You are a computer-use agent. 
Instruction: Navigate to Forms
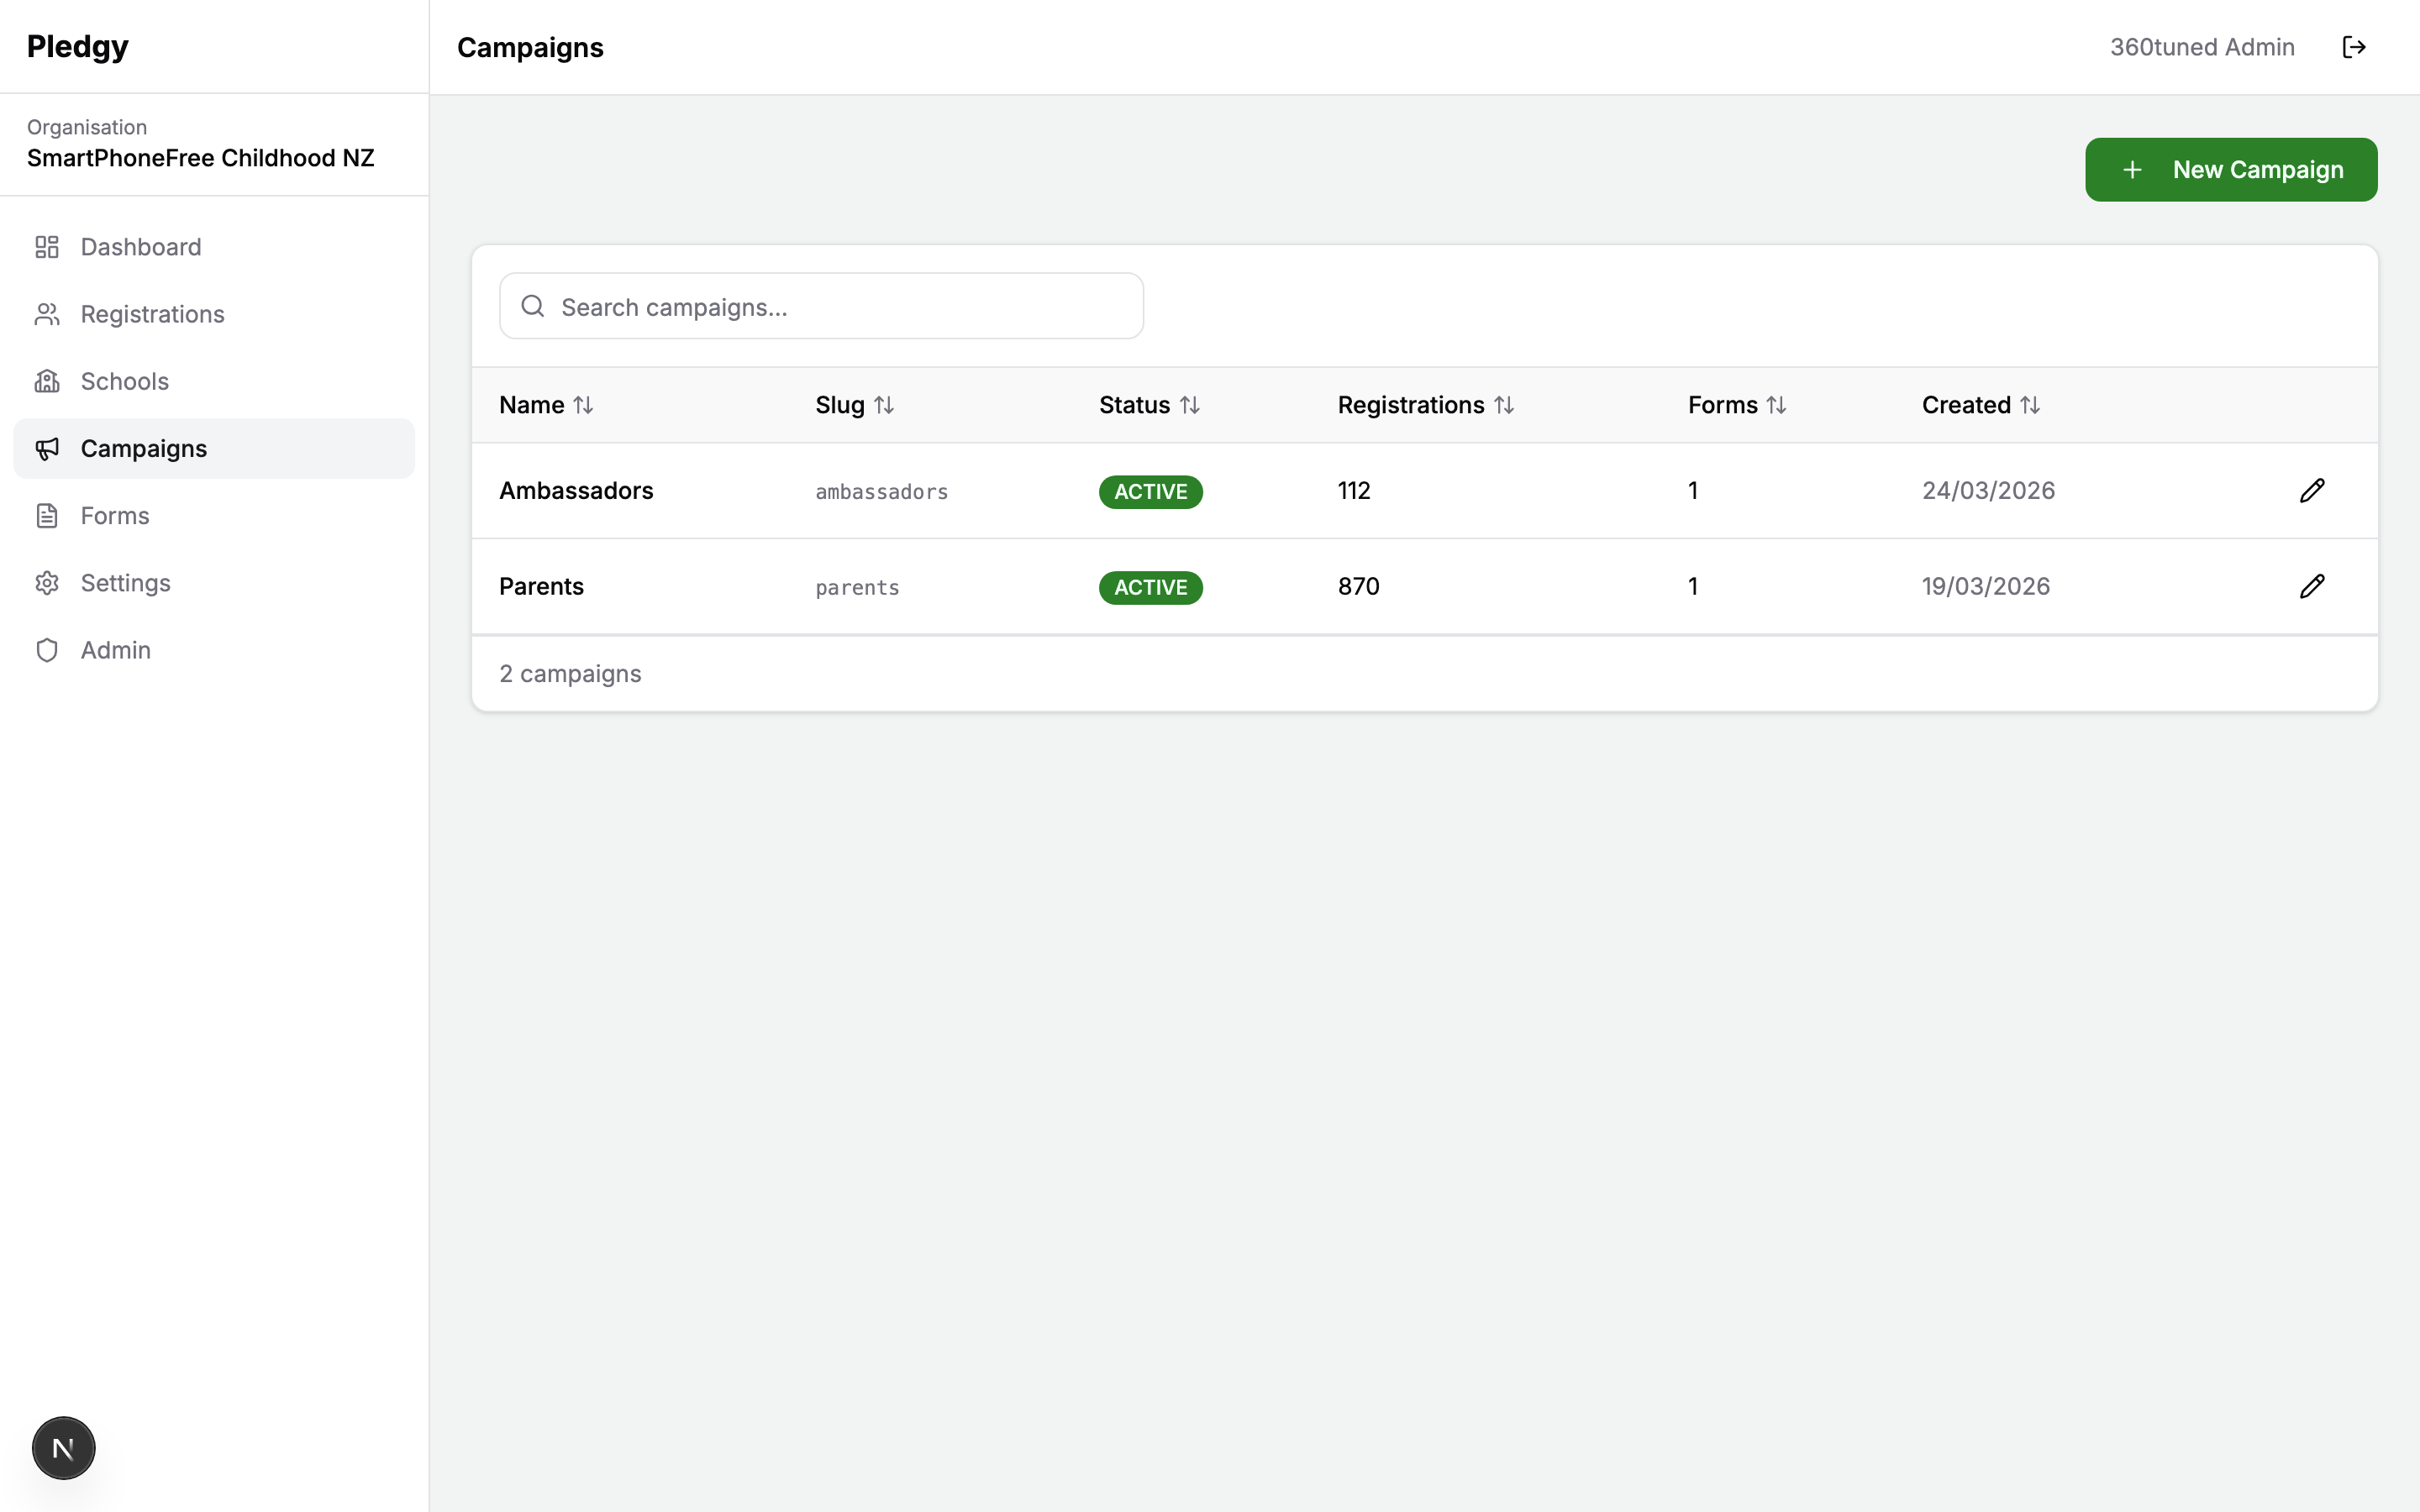(214, 515)
